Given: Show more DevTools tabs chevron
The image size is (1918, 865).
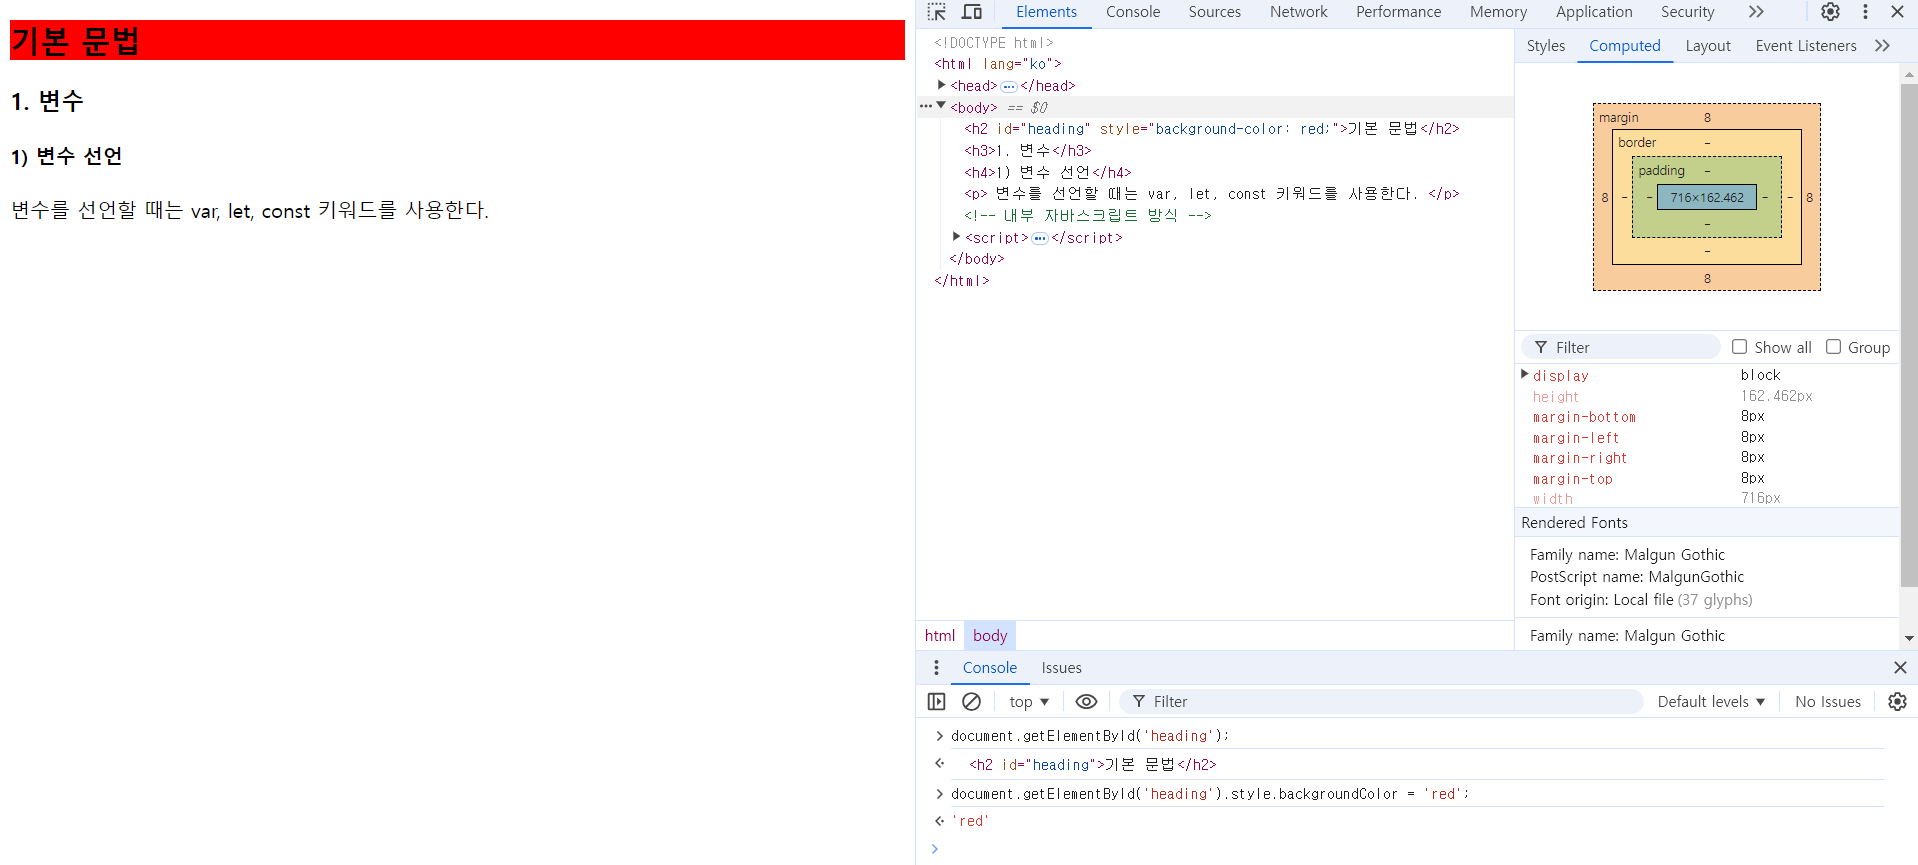Looking at the screenshot, I should [x=1756, y=12].
